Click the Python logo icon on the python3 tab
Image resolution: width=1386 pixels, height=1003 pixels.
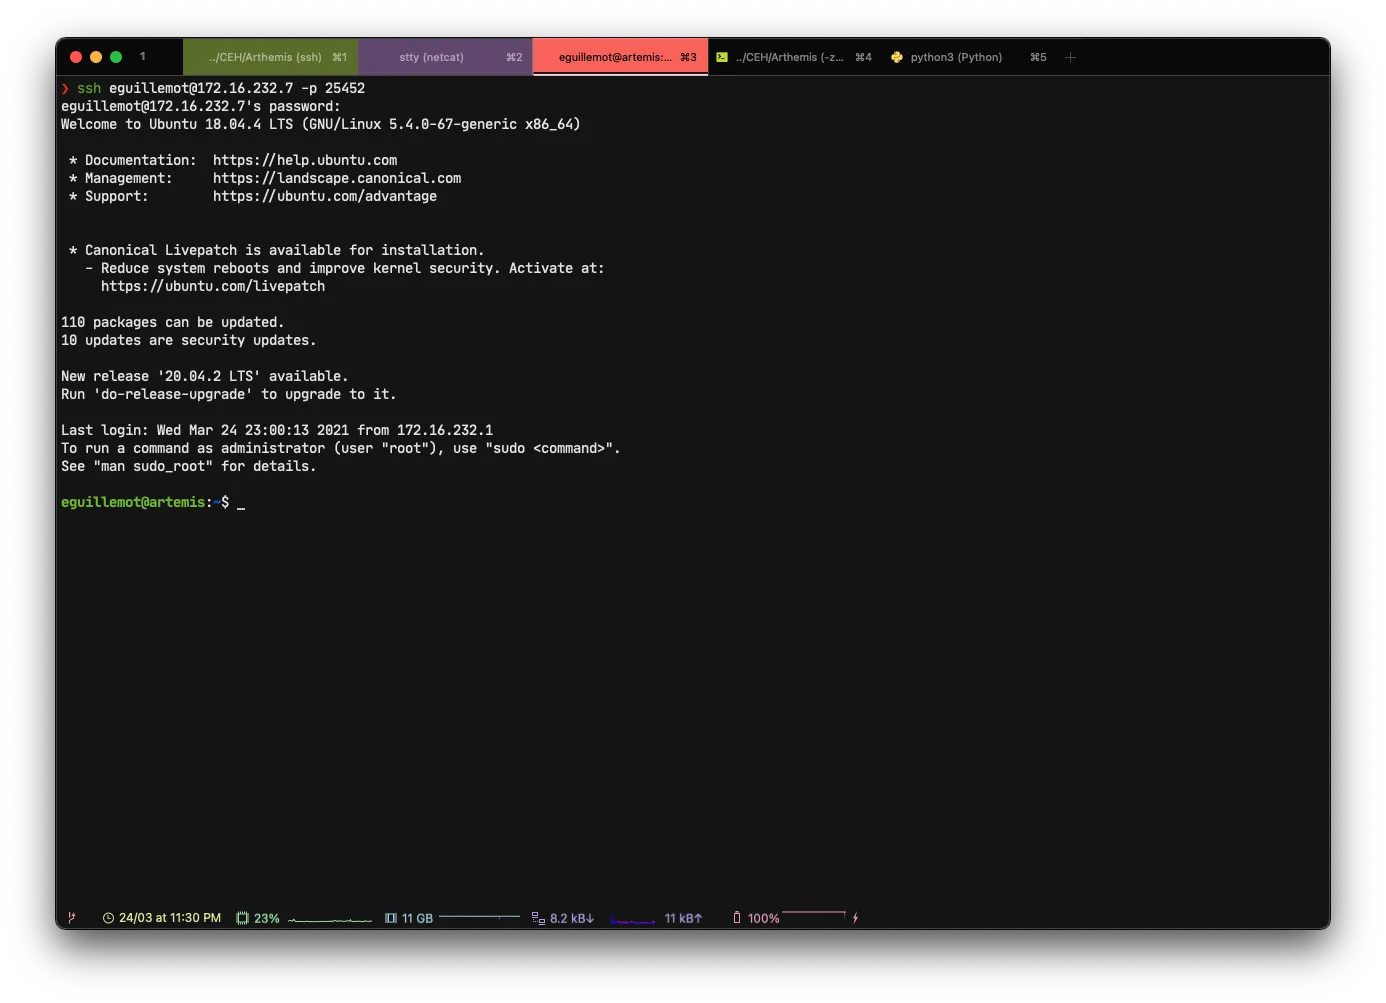tap(897, 57)
